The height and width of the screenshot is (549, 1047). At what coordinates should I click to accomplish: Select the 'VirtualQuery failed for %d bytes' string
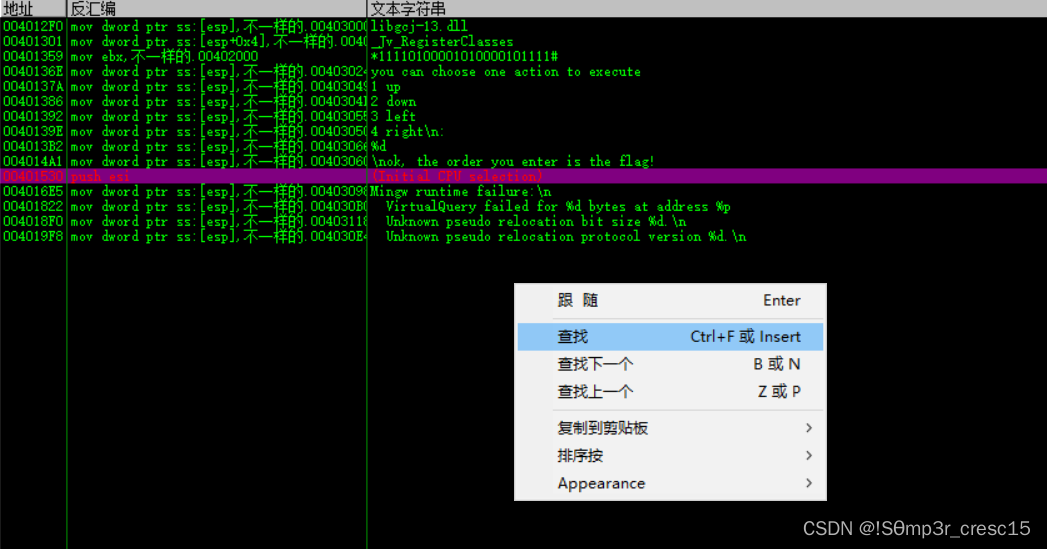pos(558,206)
